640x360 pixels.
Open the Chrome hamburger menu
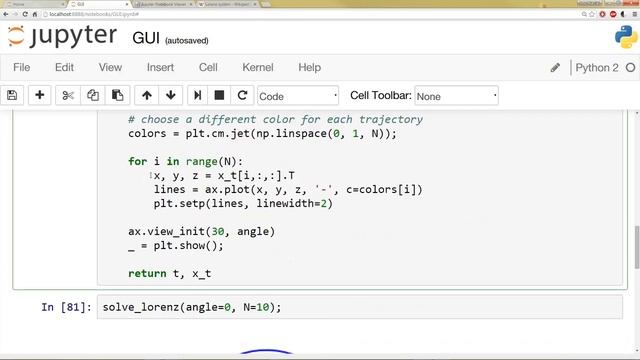click(x=635, y=14)
